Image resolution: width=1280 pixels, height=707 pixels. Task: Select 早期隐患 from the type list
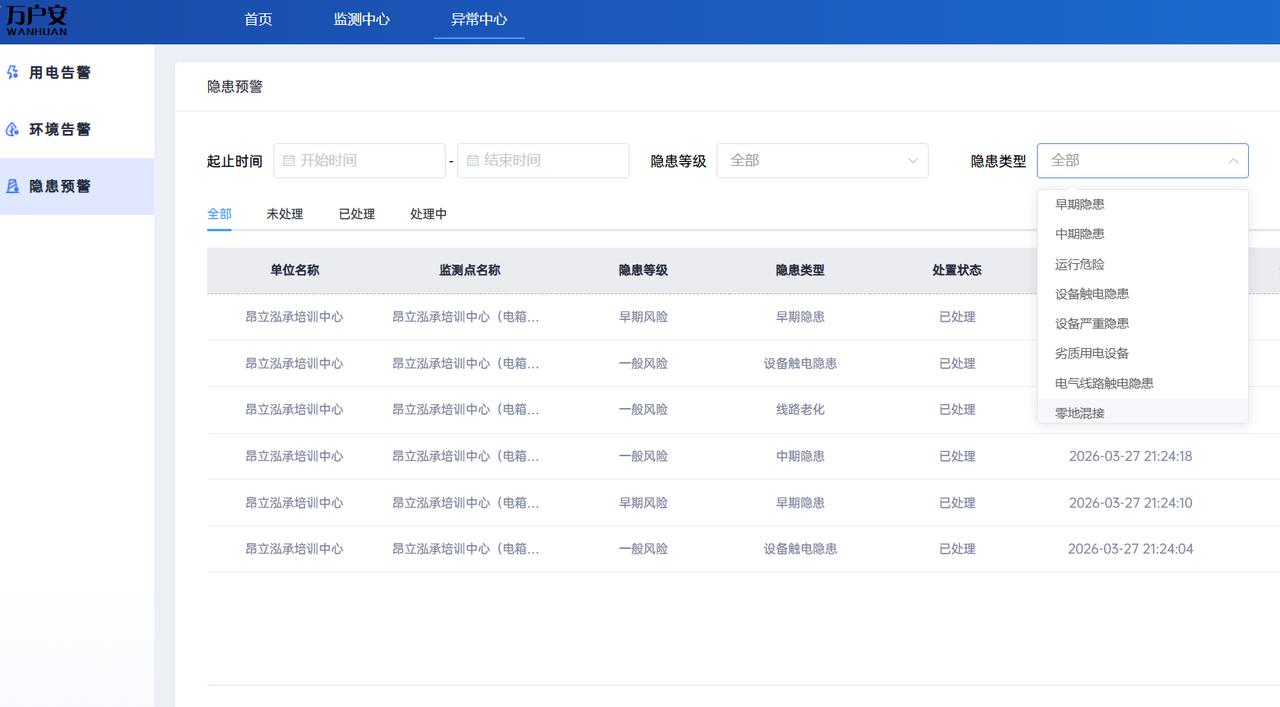(1080, 205)
